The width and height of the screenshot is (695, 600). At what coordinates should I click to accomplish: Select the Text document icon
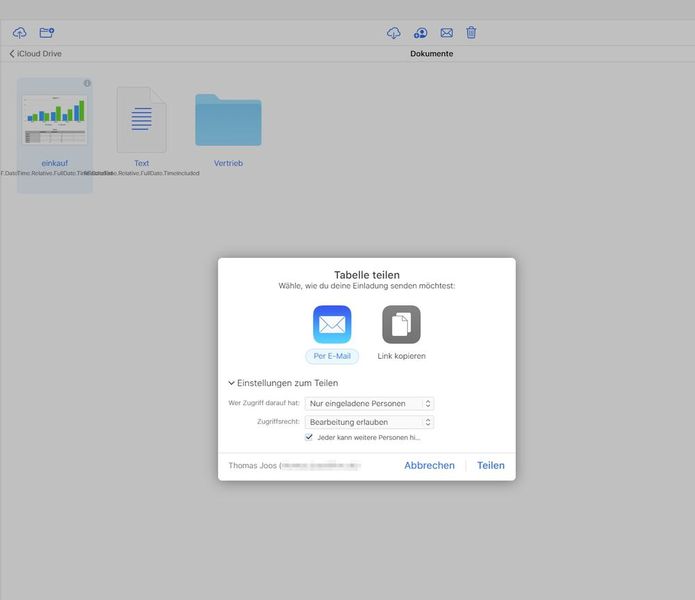pos(141,120)
